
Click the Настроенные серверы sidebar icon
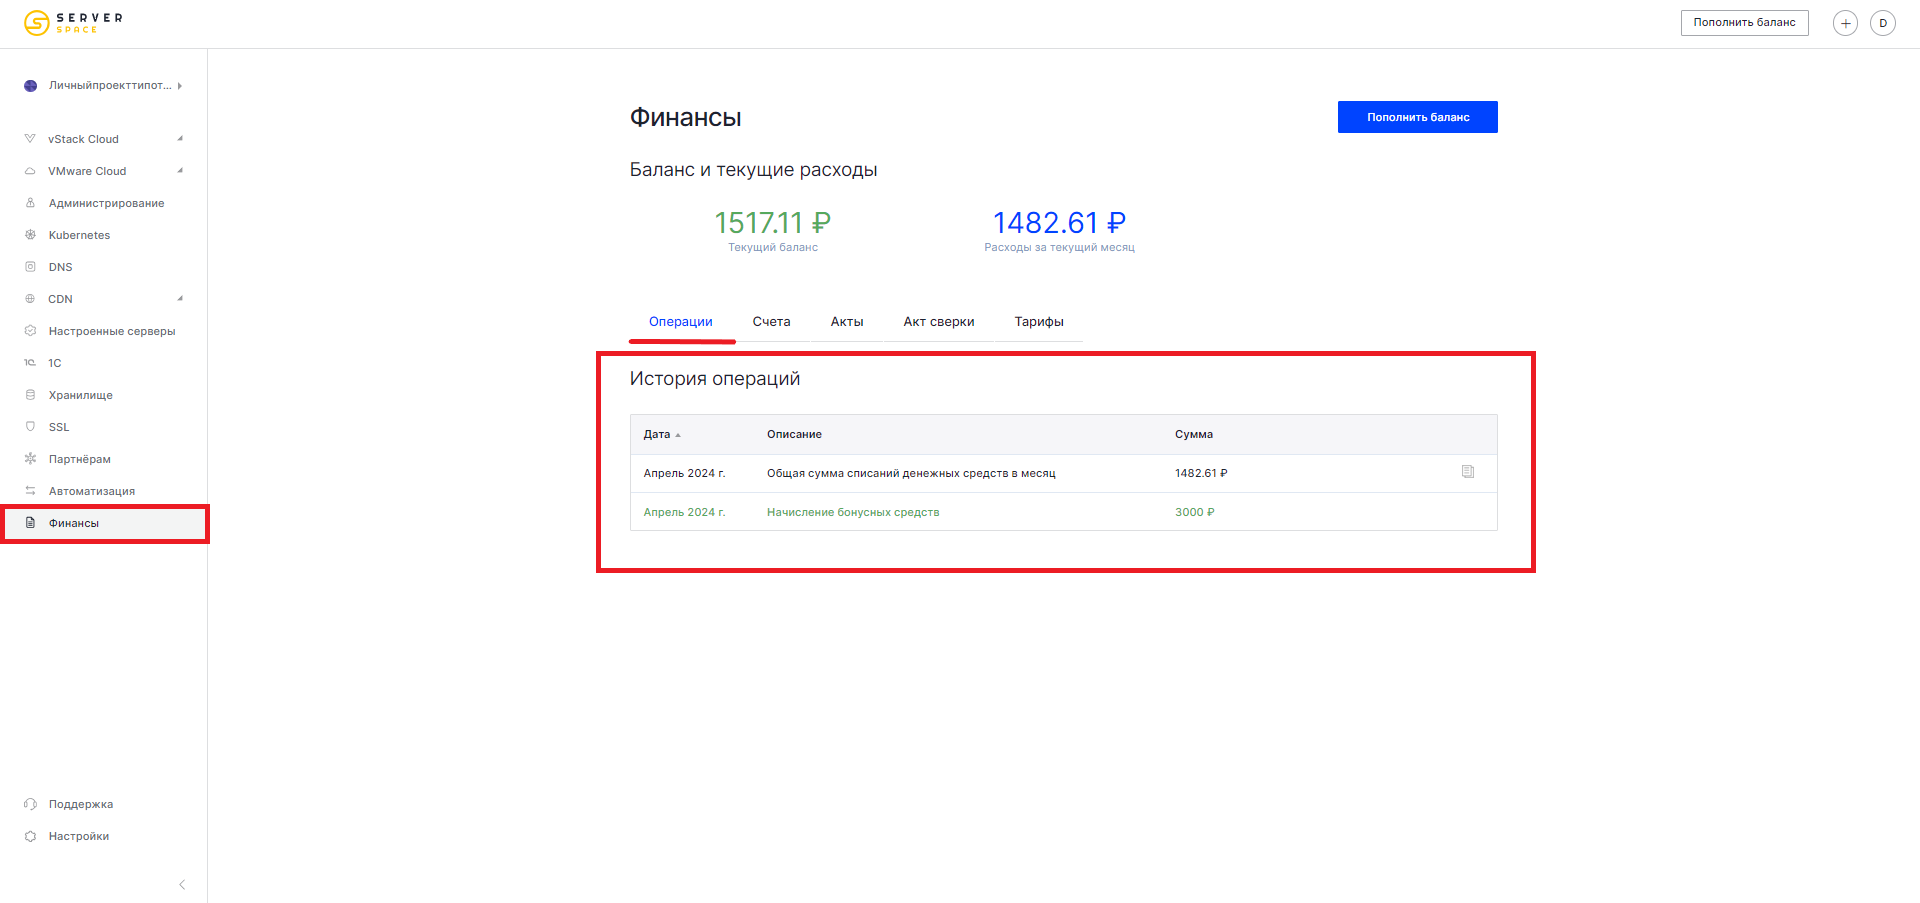click(x=30, y=331)
